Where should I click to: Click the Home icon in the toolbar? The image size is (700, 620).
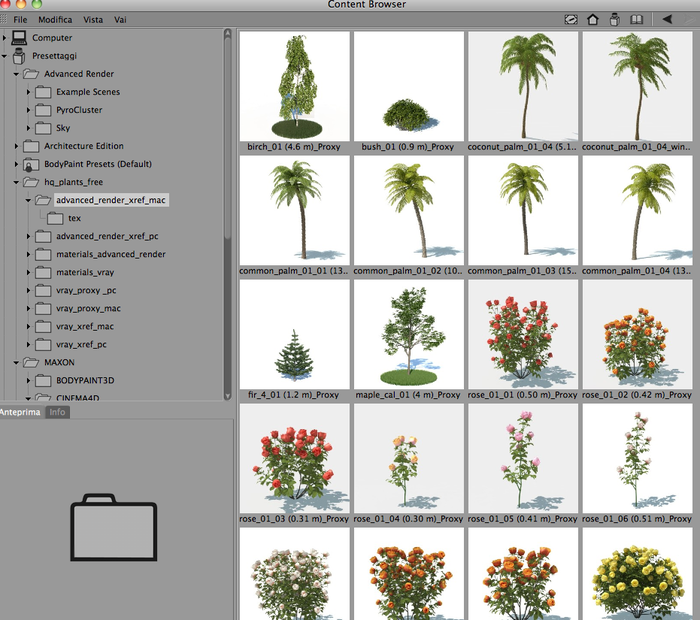point(592,20)
